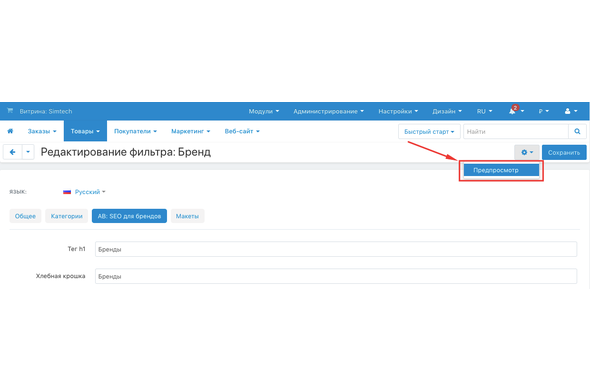
Task: Switch to the Категории tab
Action: tap(67, 216)
